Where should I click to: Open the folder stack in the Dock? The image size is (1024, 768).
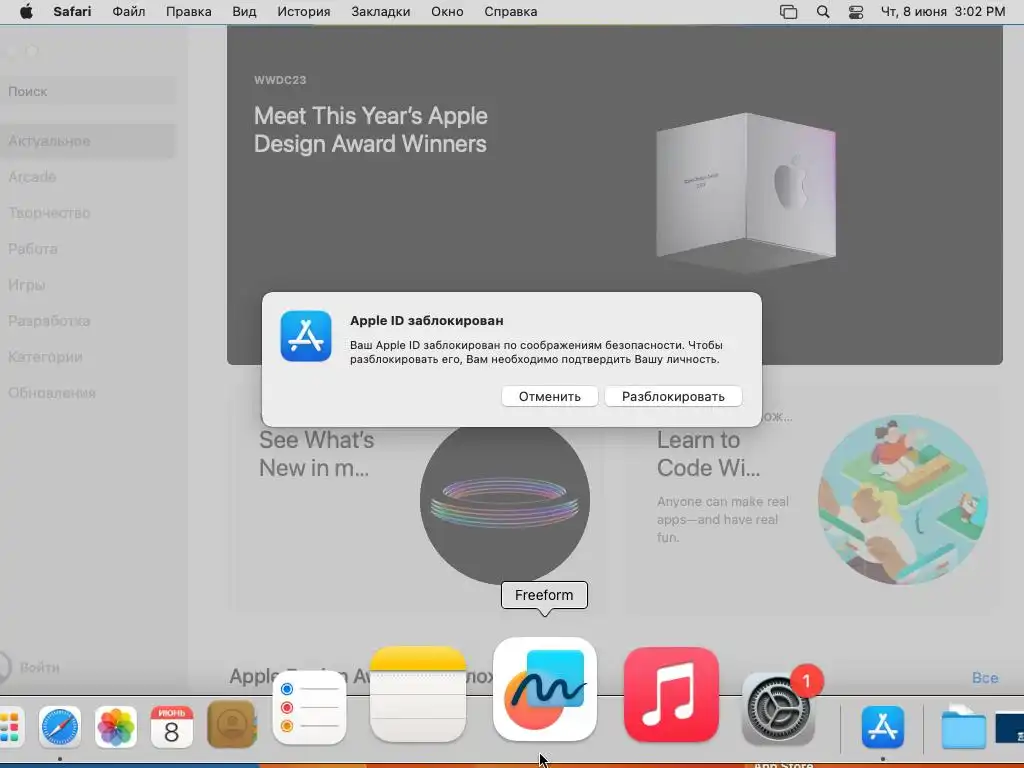tap(963, 727)
